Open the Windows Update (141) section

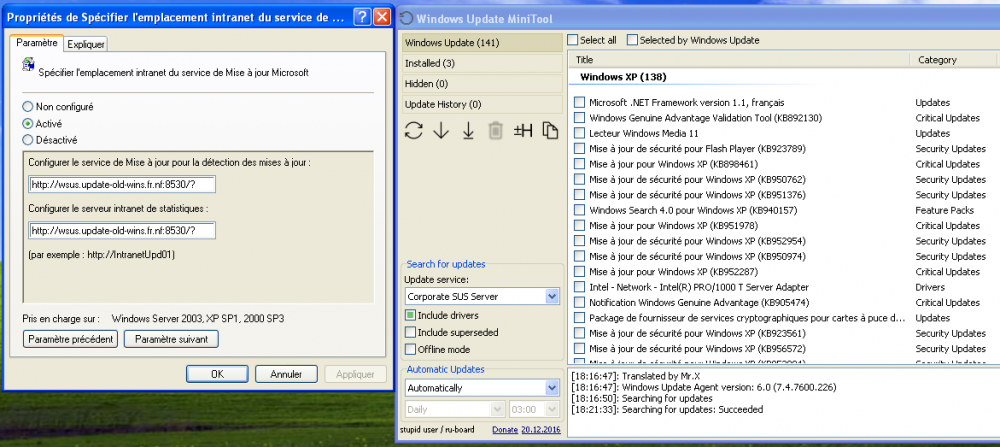point(482,43)
